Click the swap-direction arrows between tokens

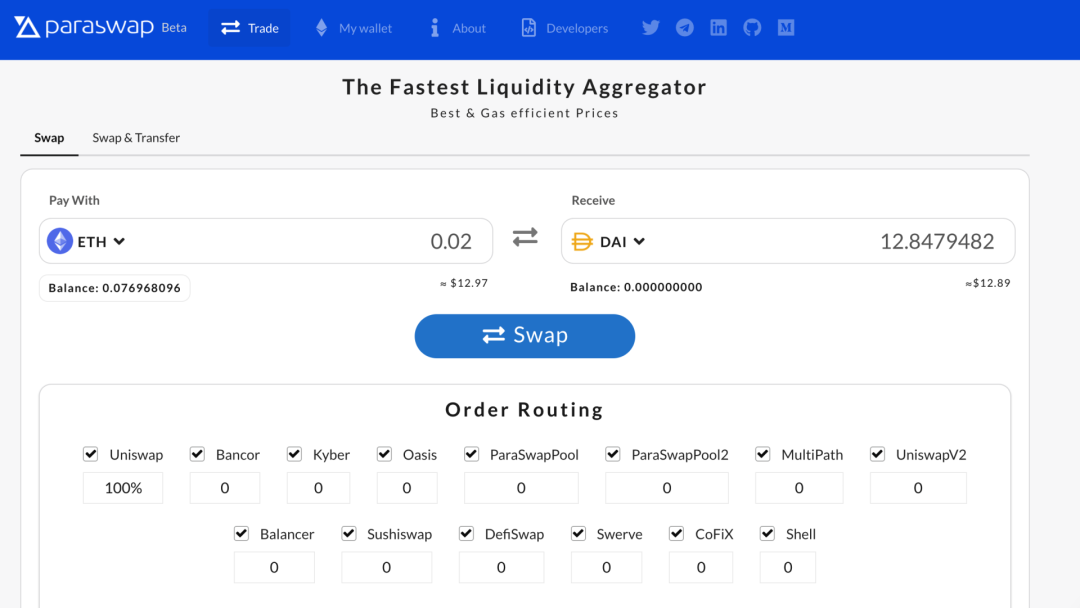tap(525, 237)
